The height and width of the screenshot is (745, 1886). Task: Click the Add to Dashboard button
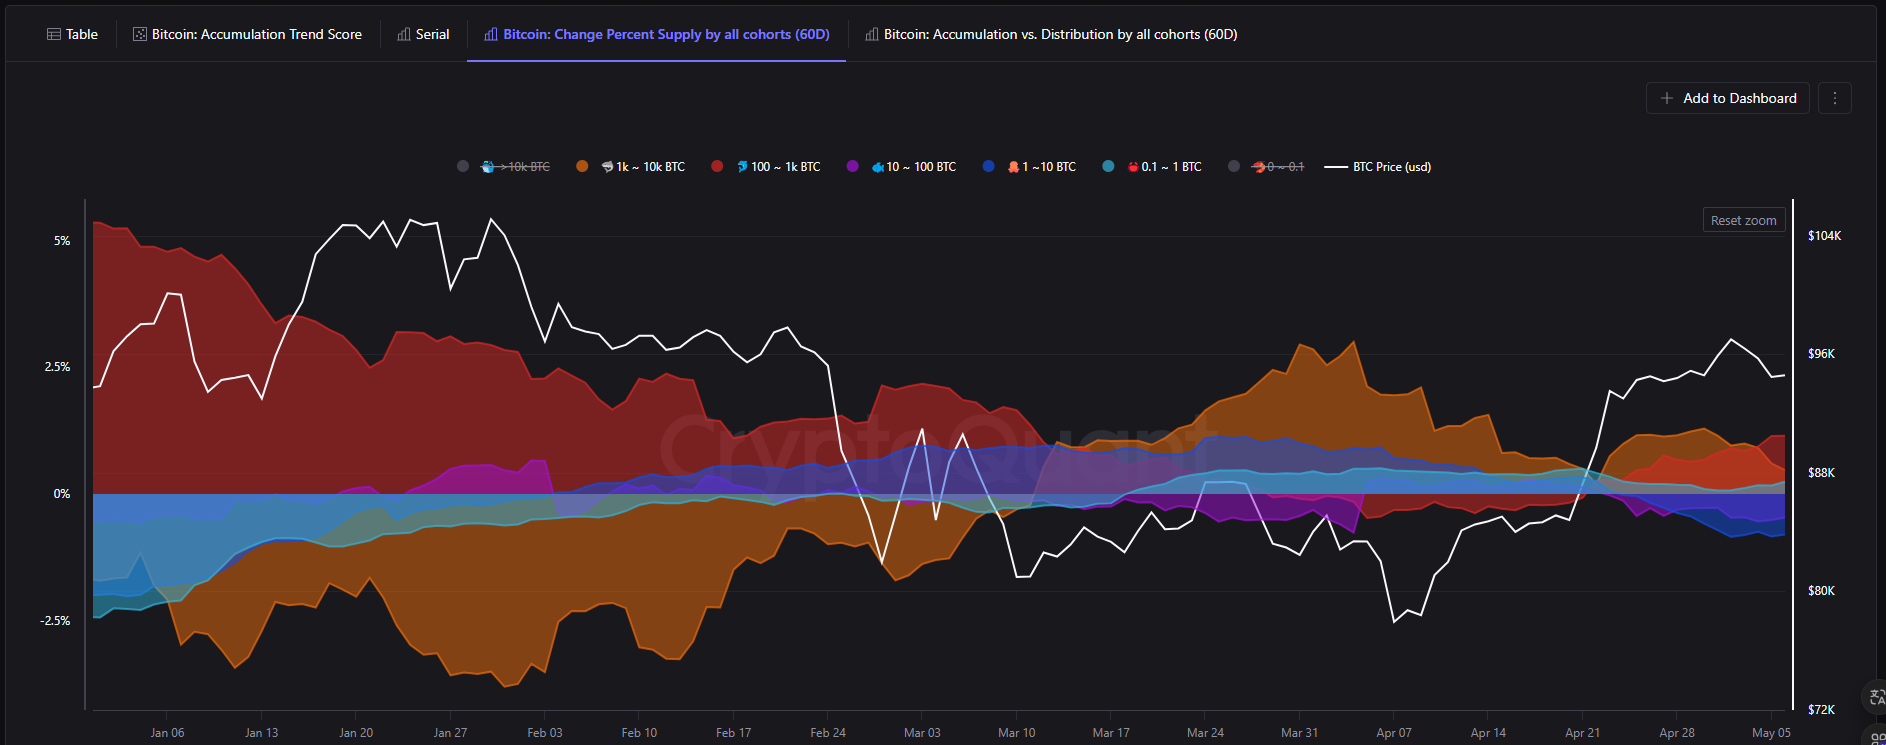1727,98
